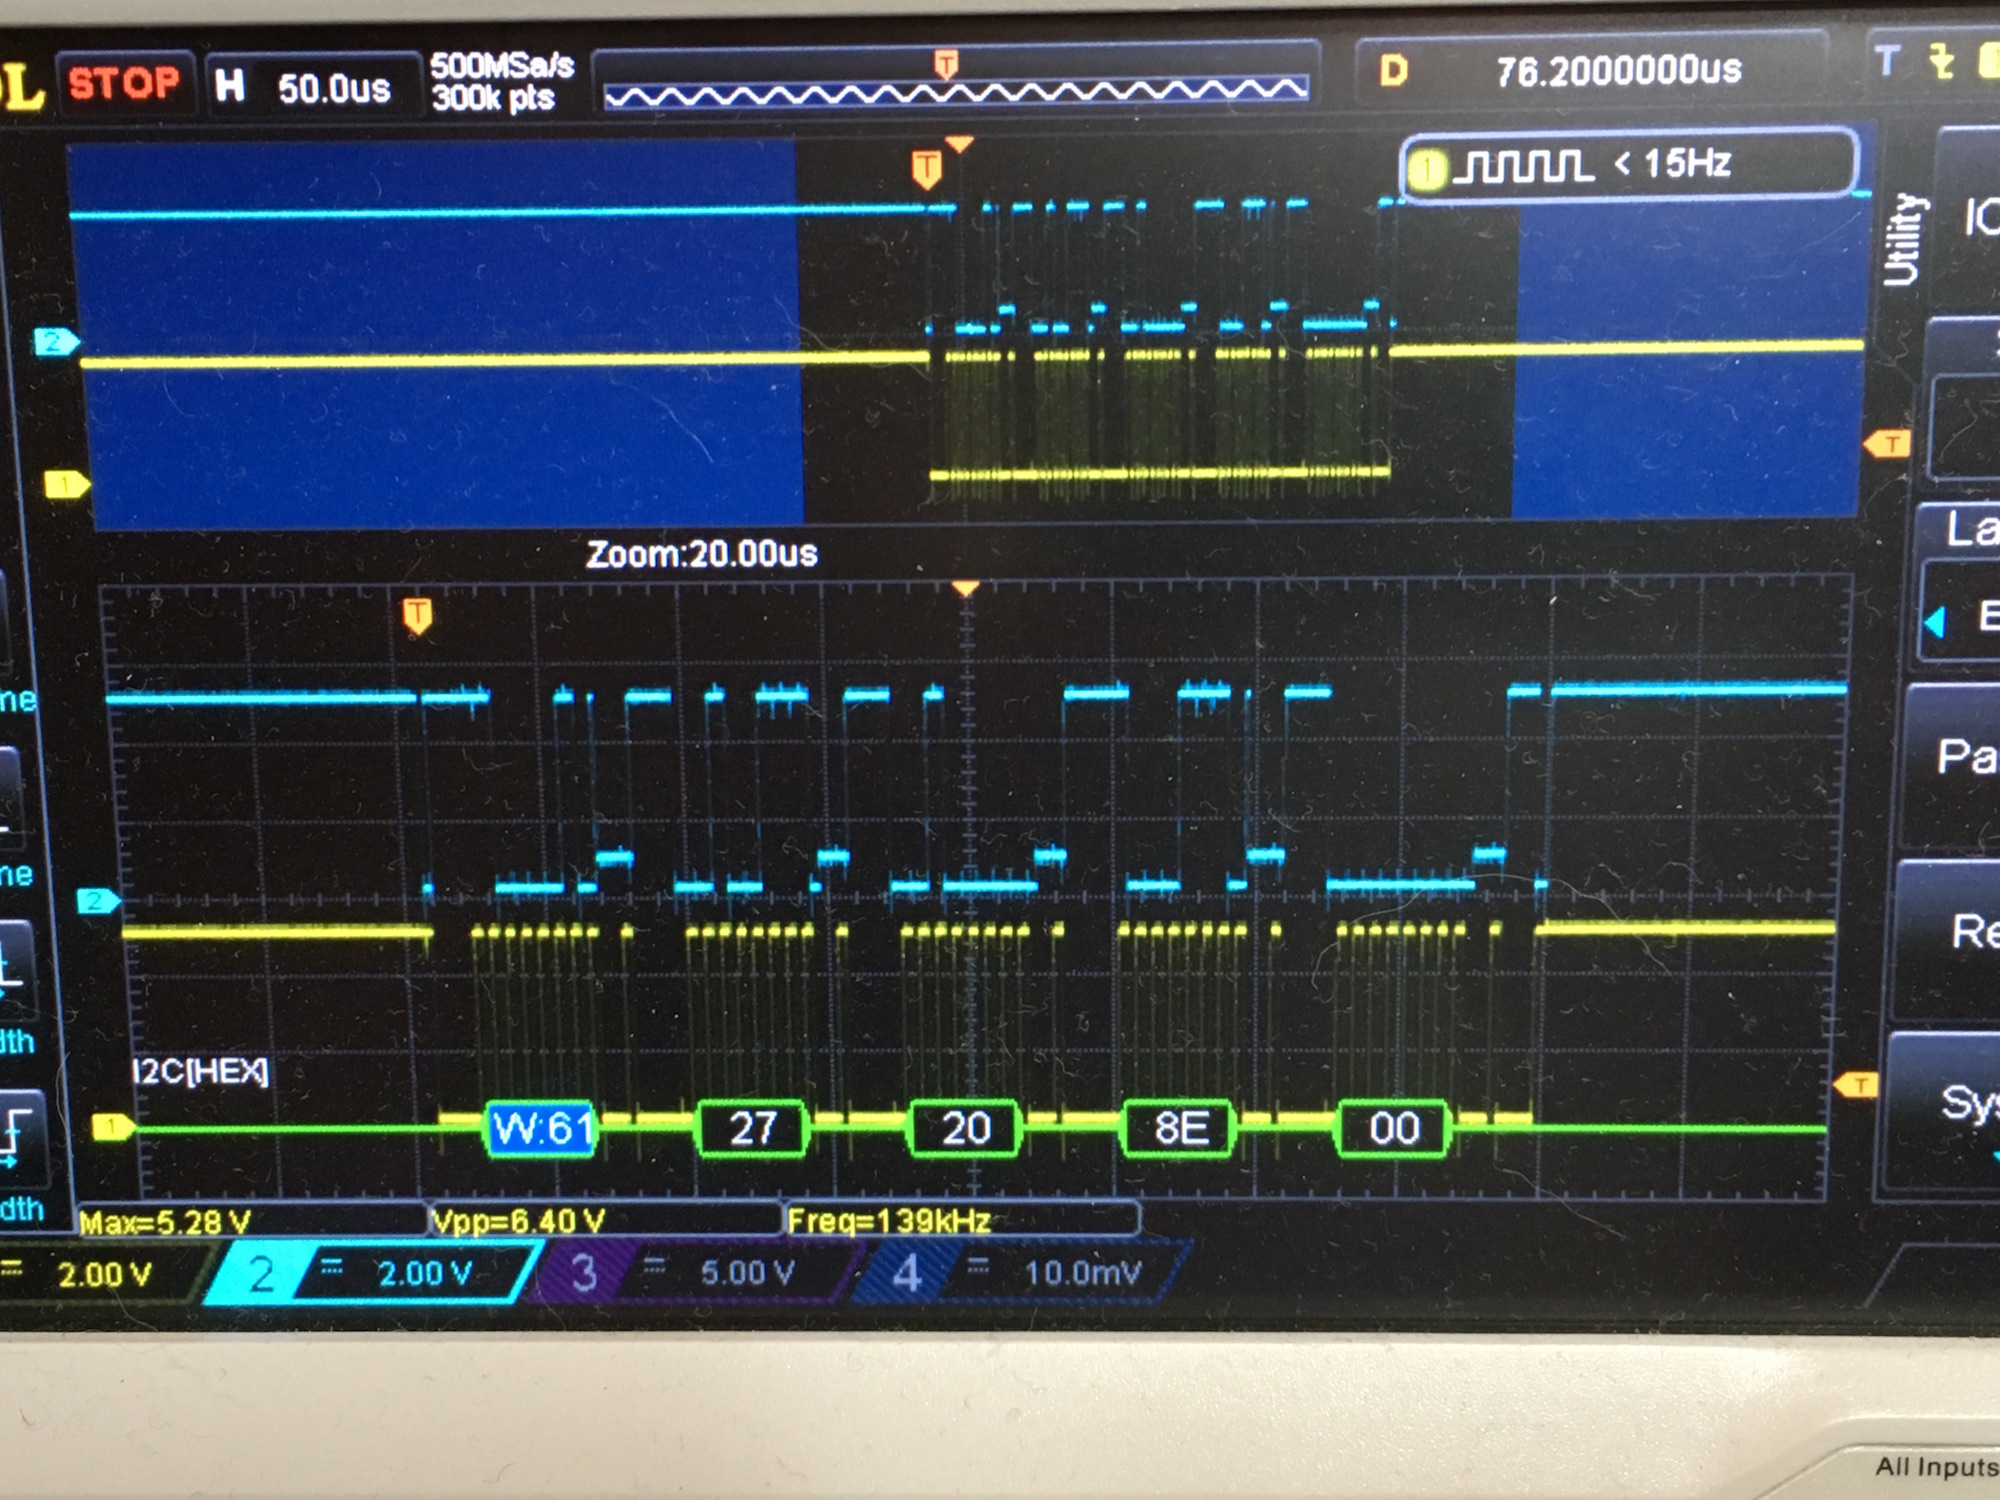The width and height of the screenshot is (2000, 1500).
Task: Click the orange trigger level marker on right edge
Action: 1856,1085
